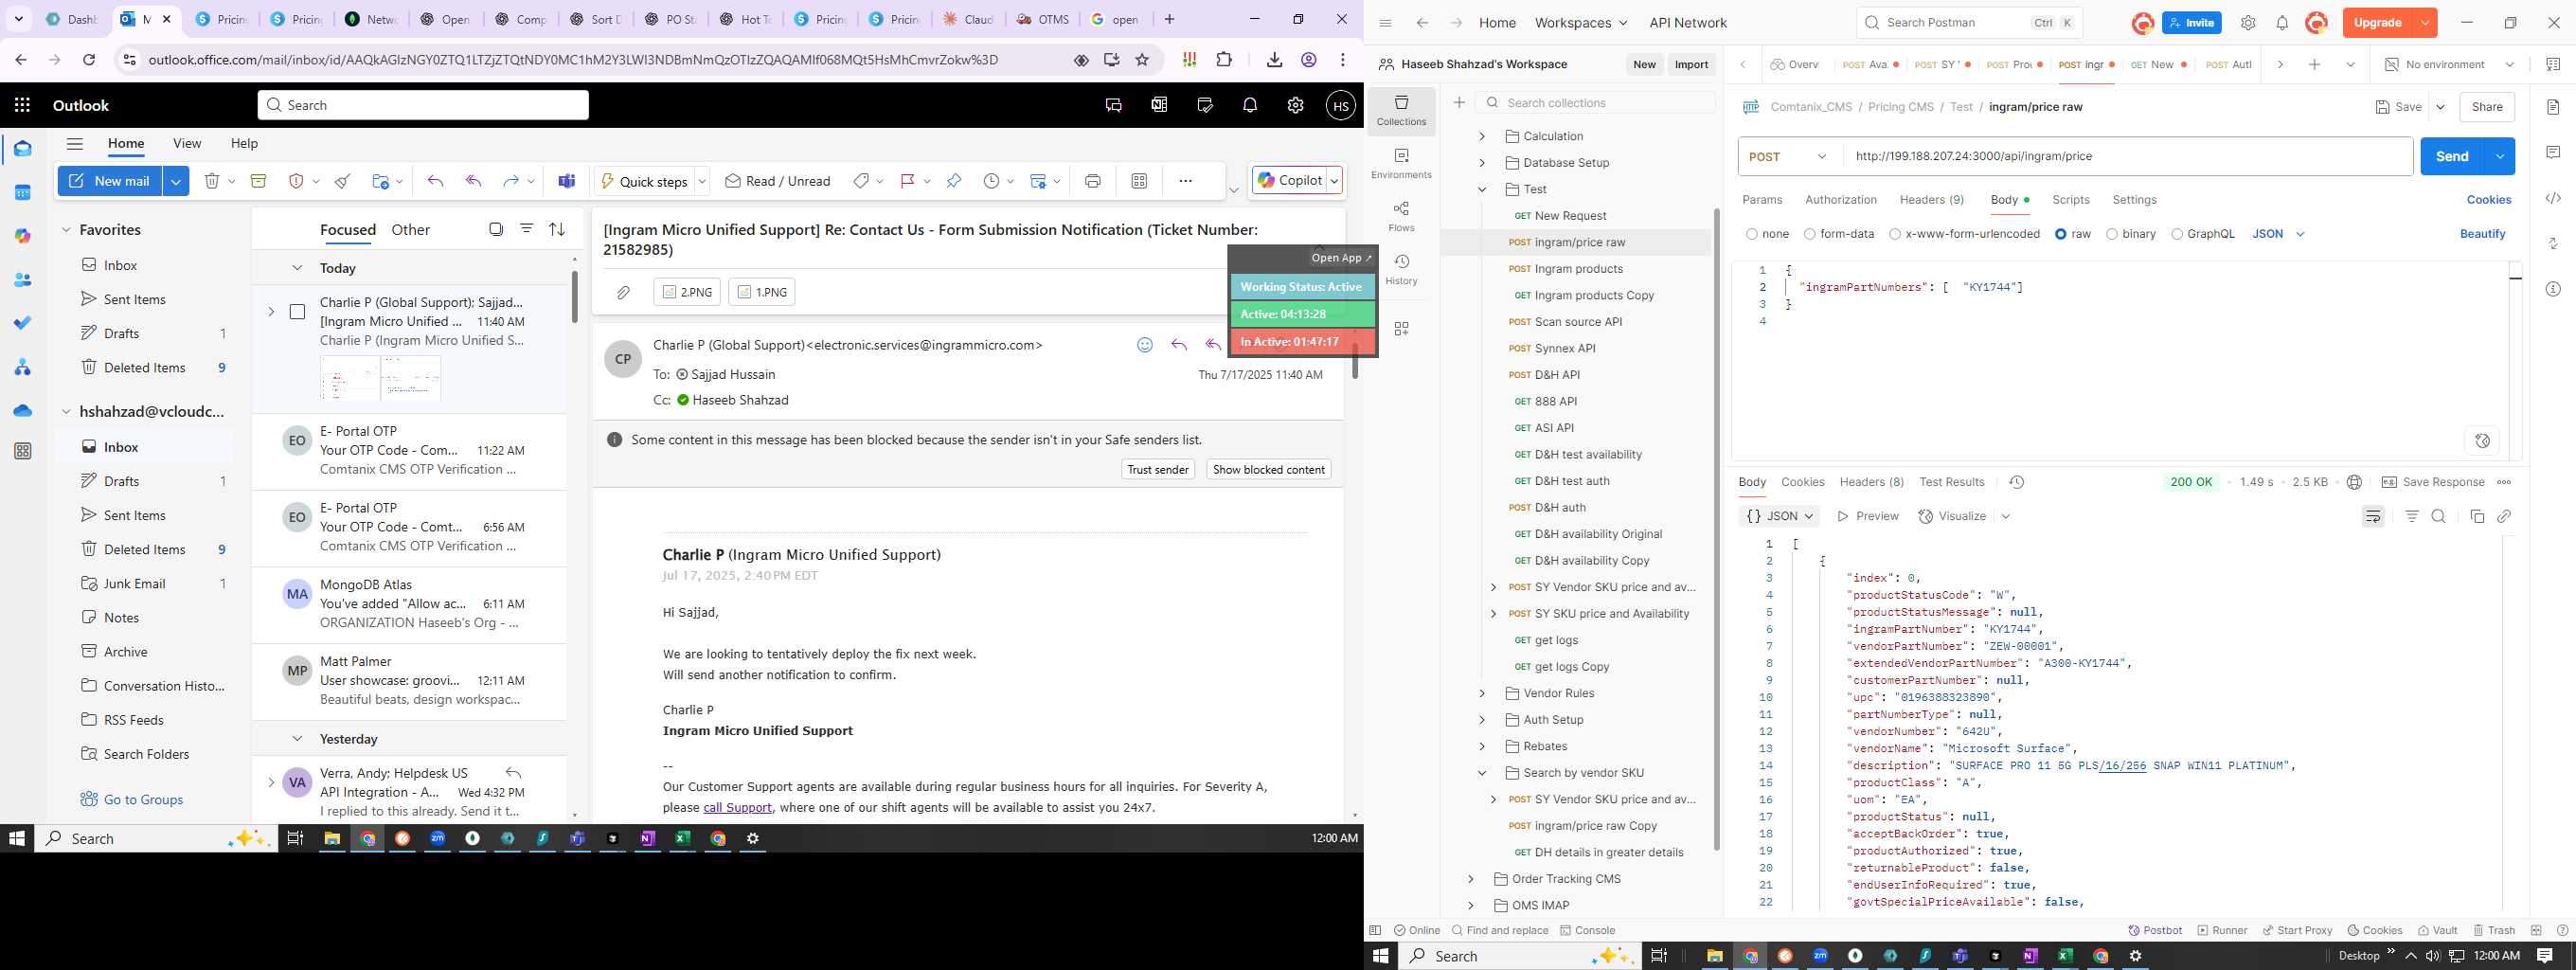This screenshot has height=970, width=2576.
Task: Open the New mail dropdown arrow
Action: [x=175, y=181]
